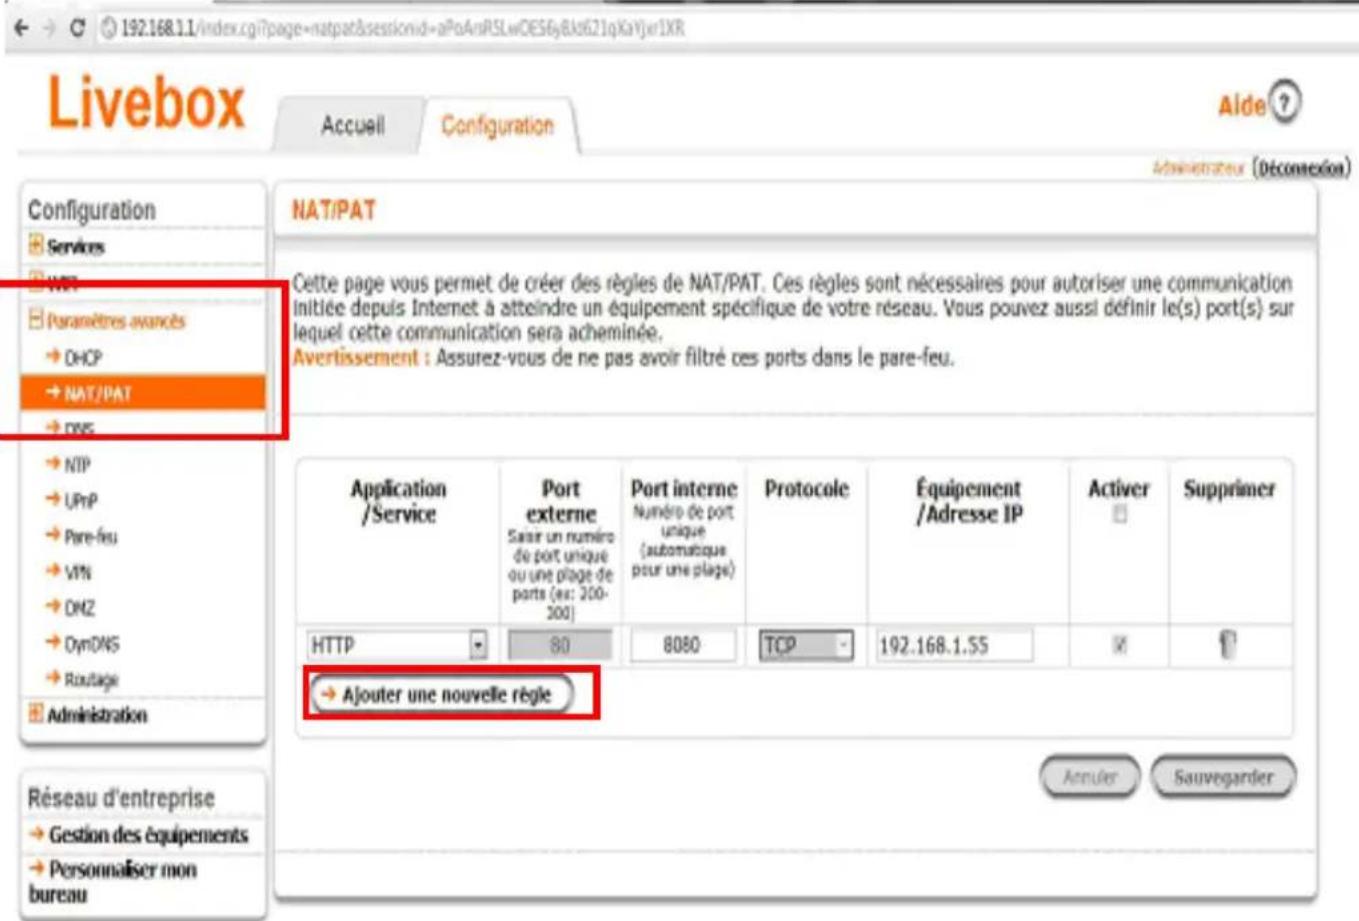This screenshot has height=921, width=1359.
Task: Click the Déconnexion link
Action: click(1301, 167)
